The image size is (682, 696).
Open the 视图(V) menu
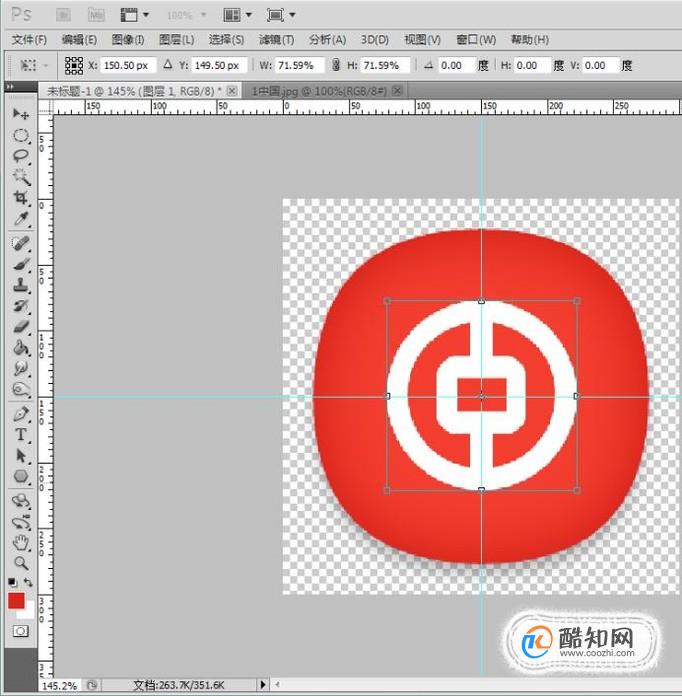coord(422,40)
